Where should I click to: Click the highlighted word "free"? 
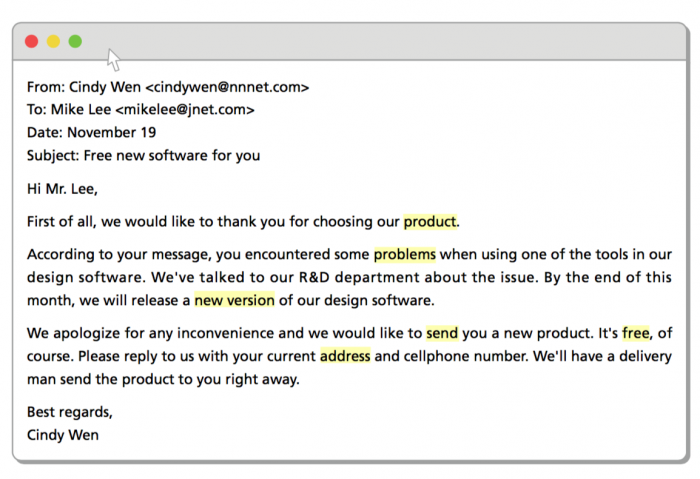[x=636, y=333]
